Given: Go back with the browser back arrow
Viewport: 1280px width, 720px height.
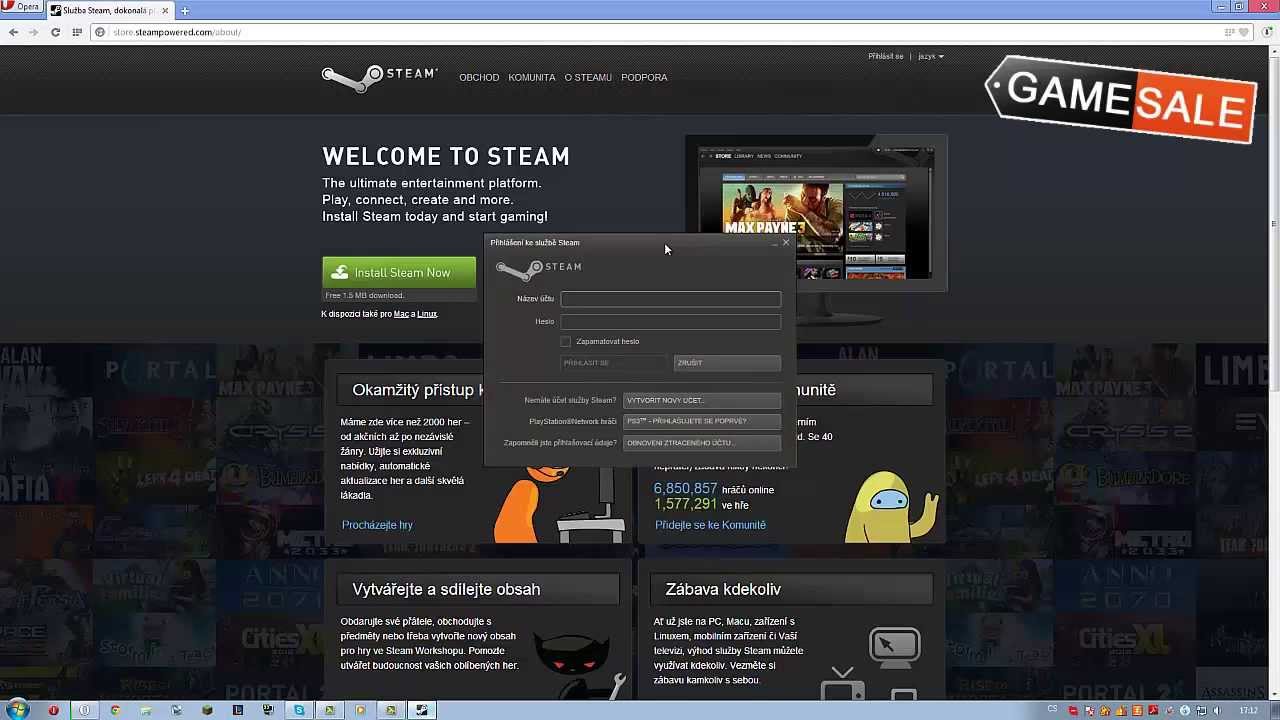Looking at the screenshot, I should (13, 32).
